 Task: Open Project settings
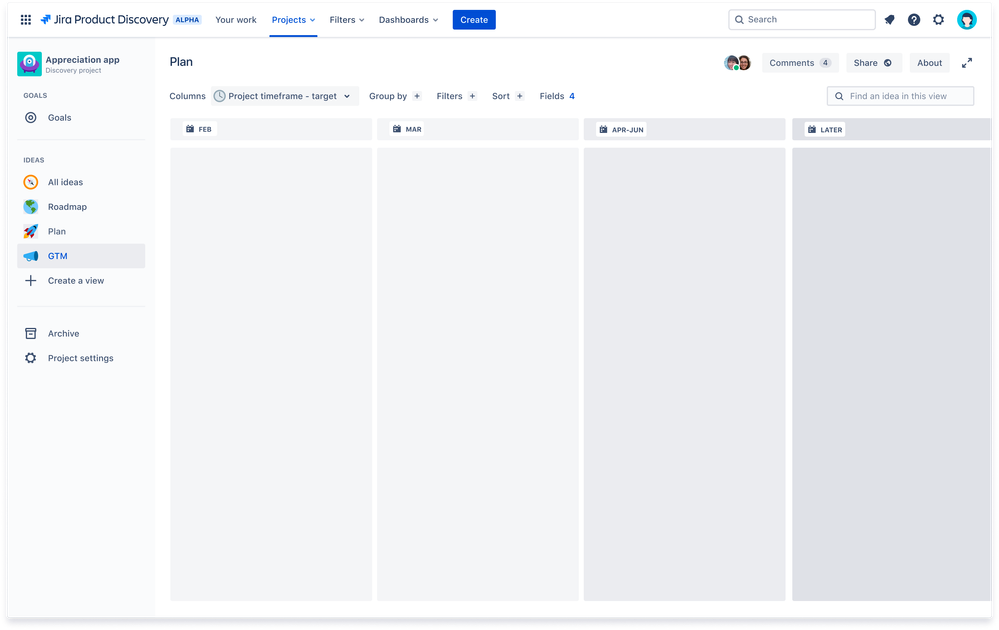[x=81, y=358]
